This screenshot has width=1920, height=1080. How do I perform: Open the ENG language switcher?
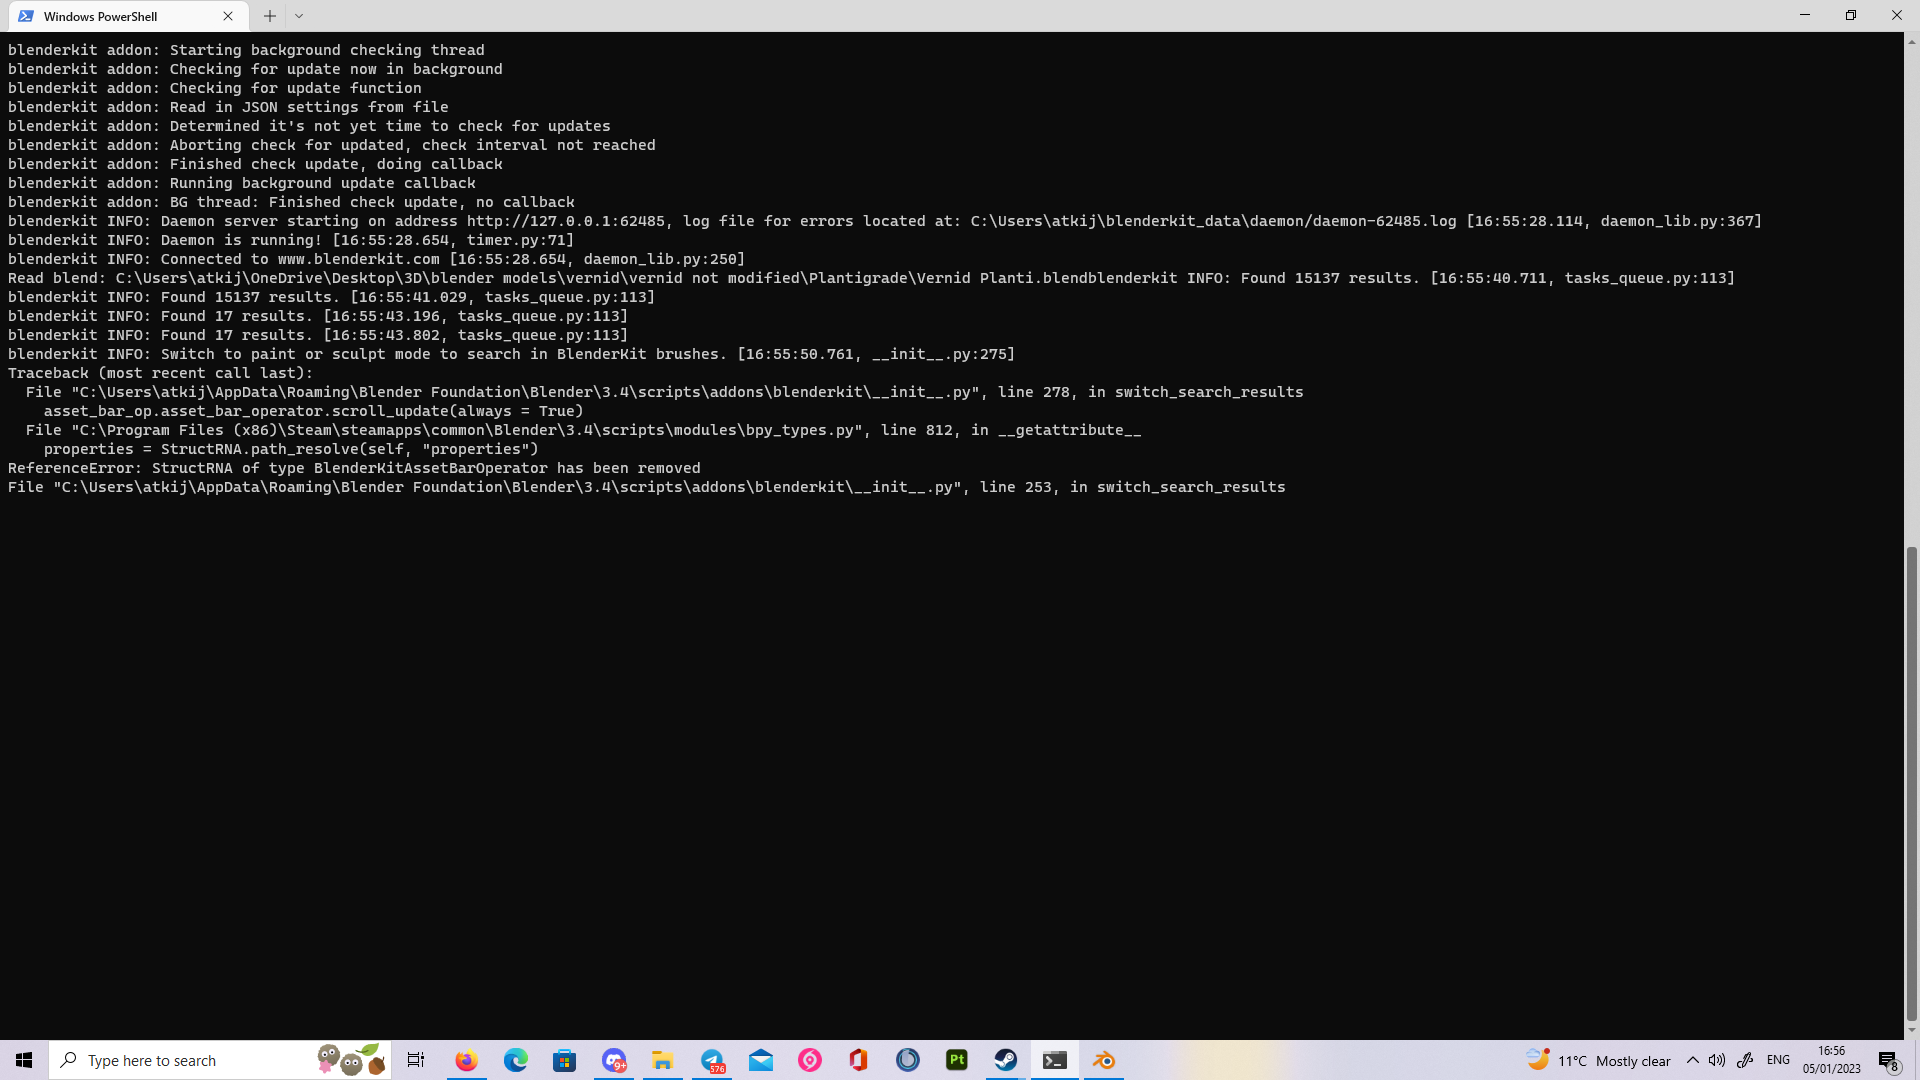tap(1778, 1060)
